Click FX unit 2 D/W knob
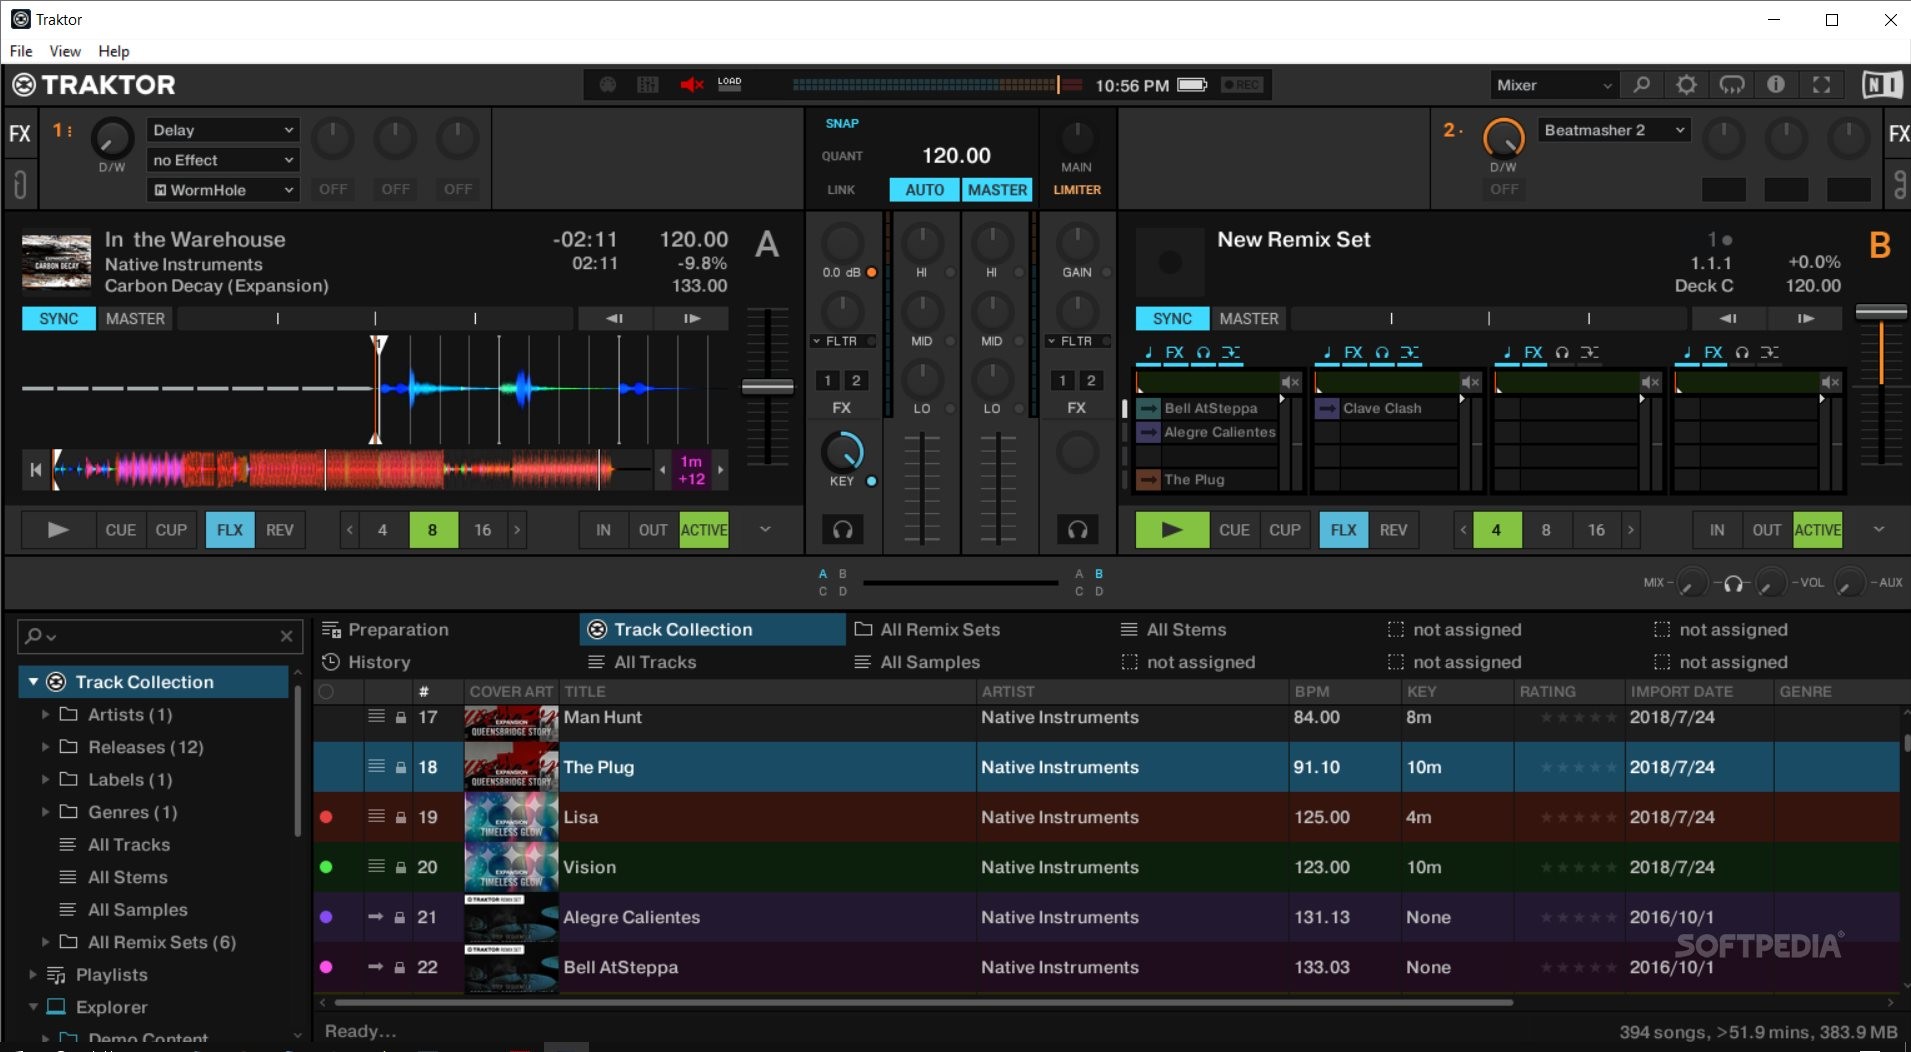The width and height of the screenshot is (1911, 1052). [1503, 137]
